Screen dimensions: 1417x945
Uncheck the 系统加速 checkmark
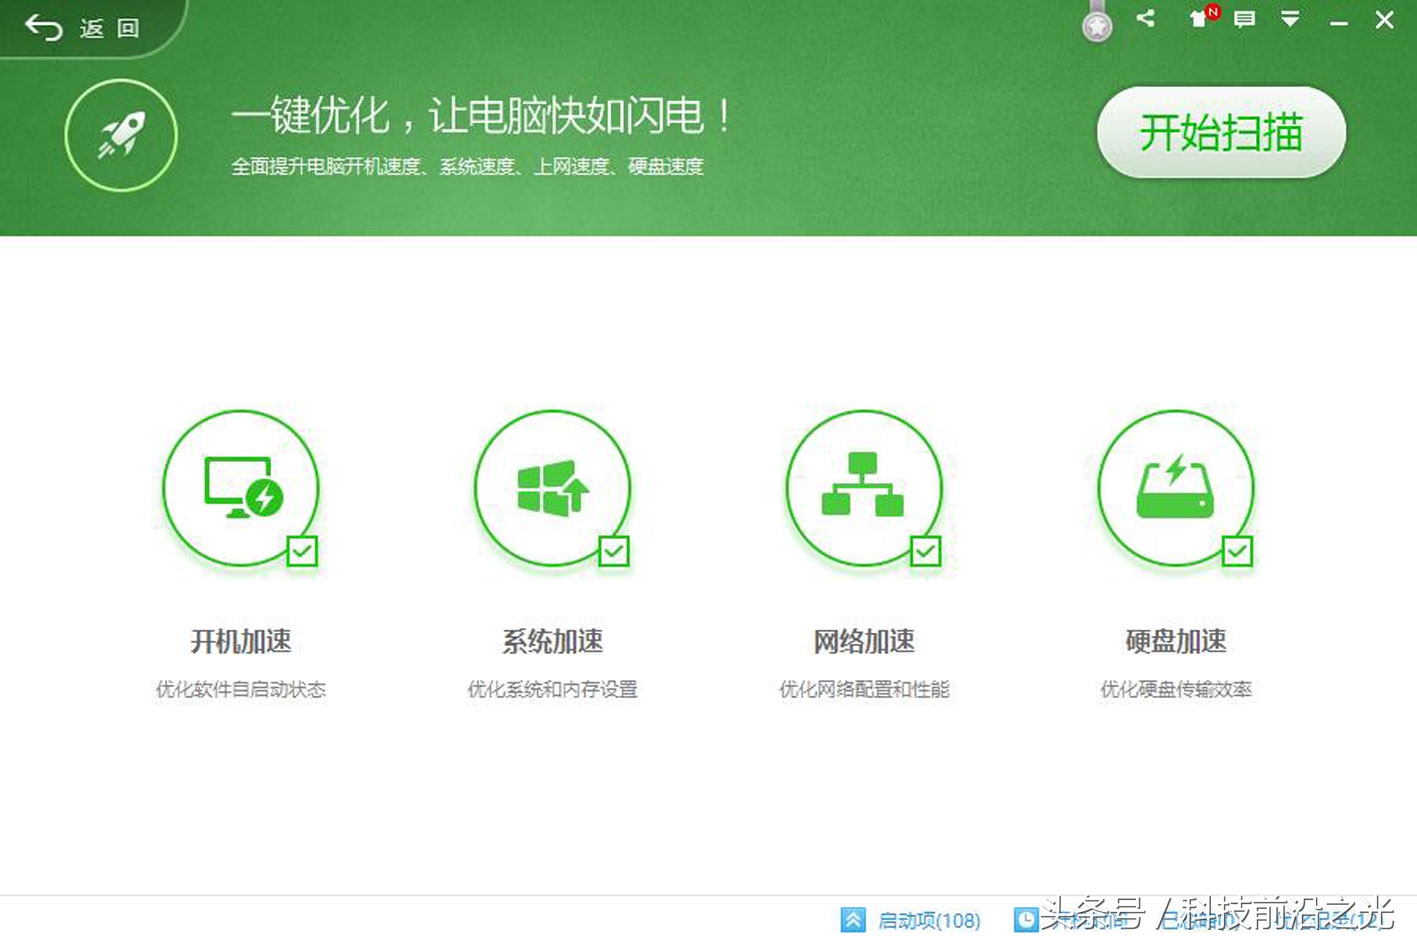(x=613, y=551)
